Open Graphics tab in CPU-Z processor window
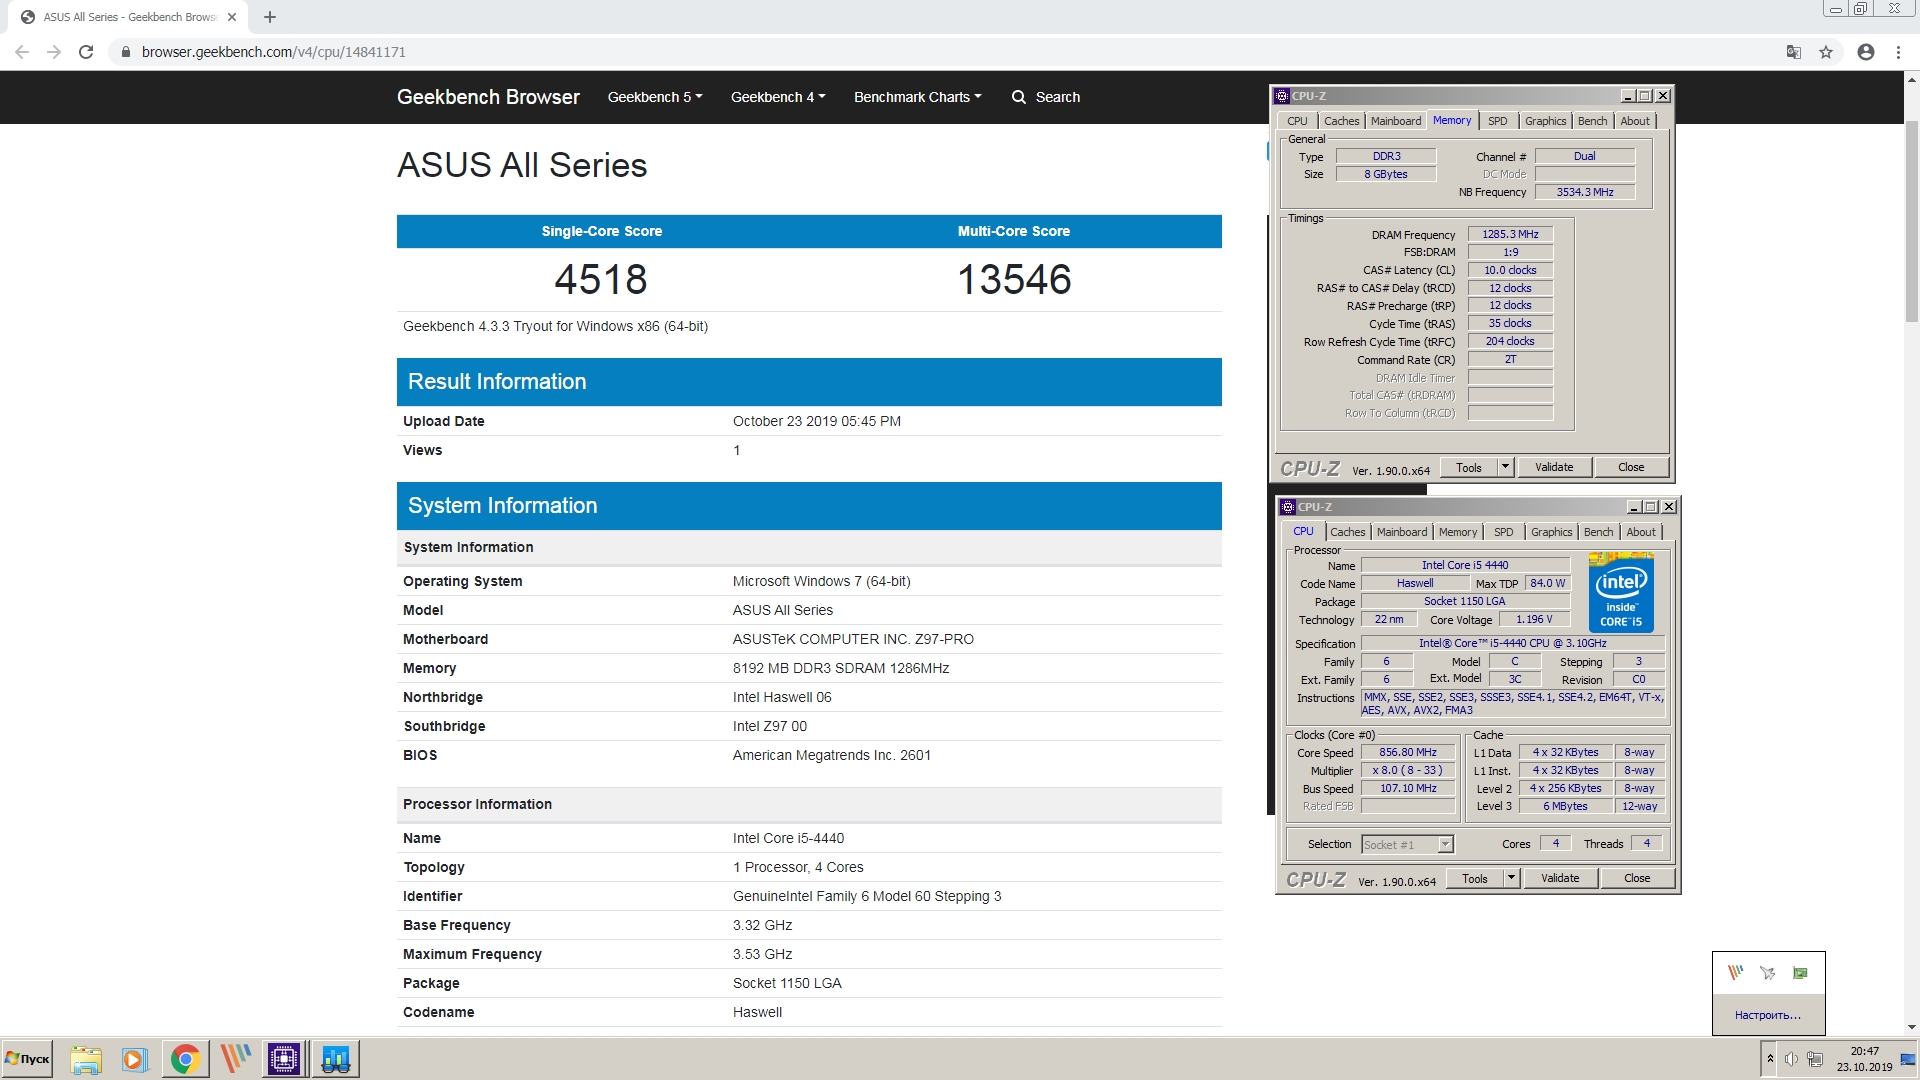 1551,532
